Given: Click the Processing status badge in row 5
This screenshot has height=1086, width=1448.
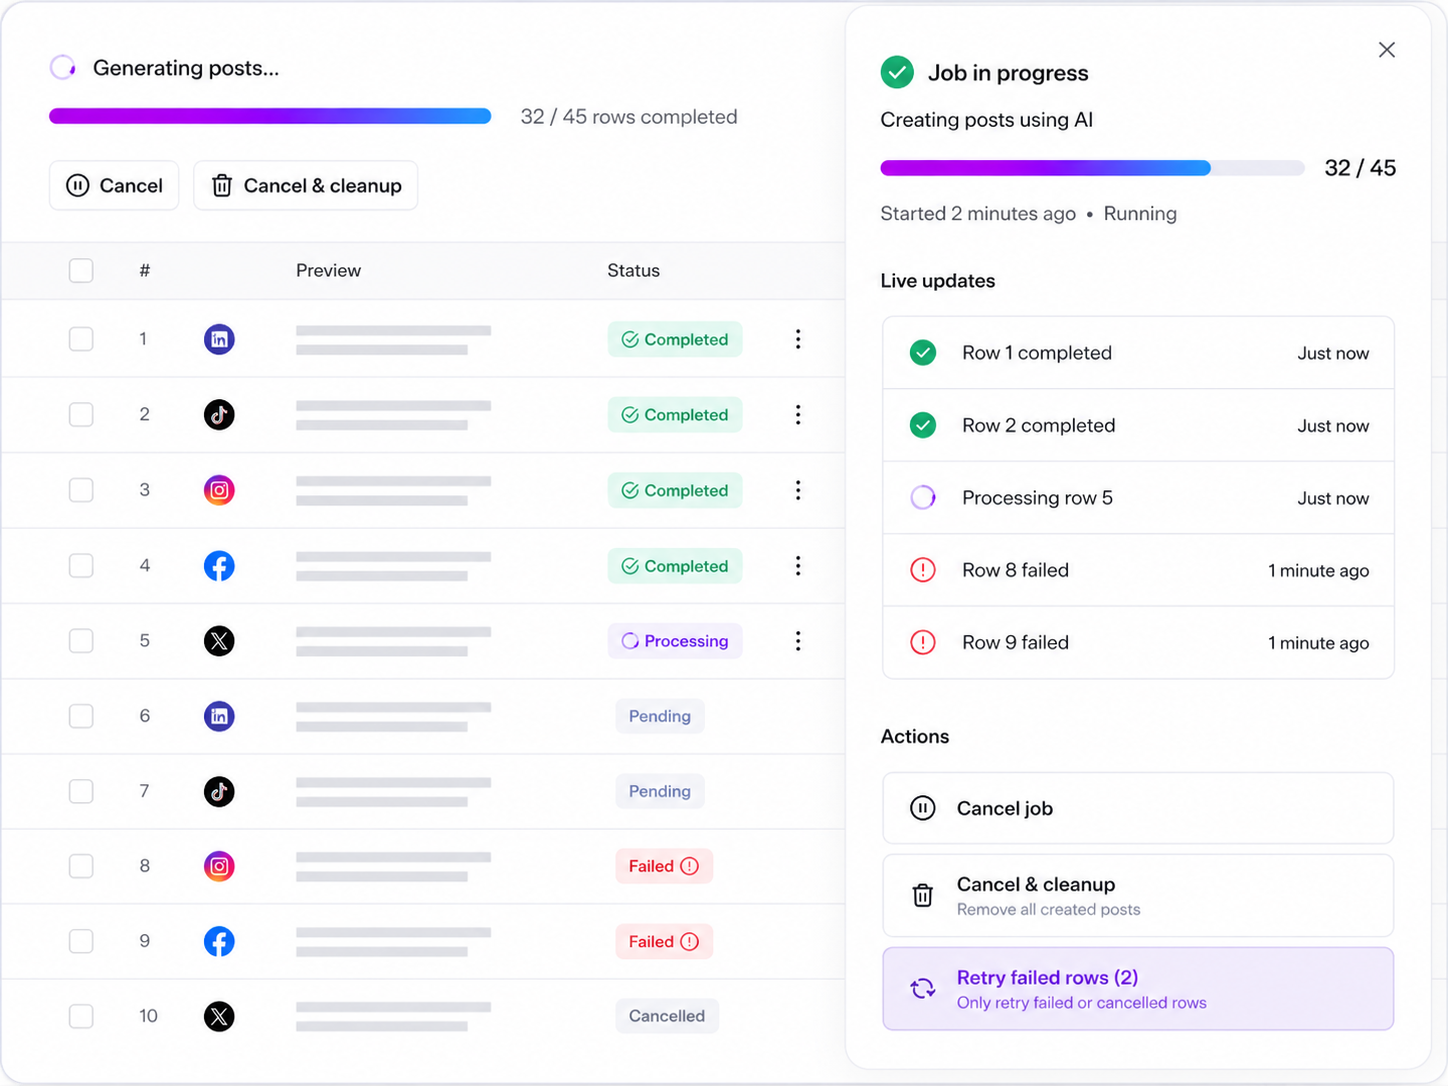Looking at the screenshot, I should (x=675, y=641).
